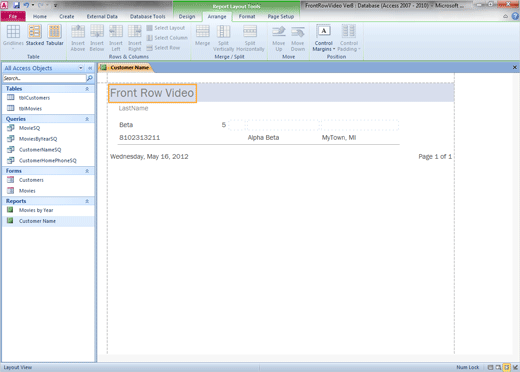
Task: Click Insert Right button
Action: click(135, 38)
